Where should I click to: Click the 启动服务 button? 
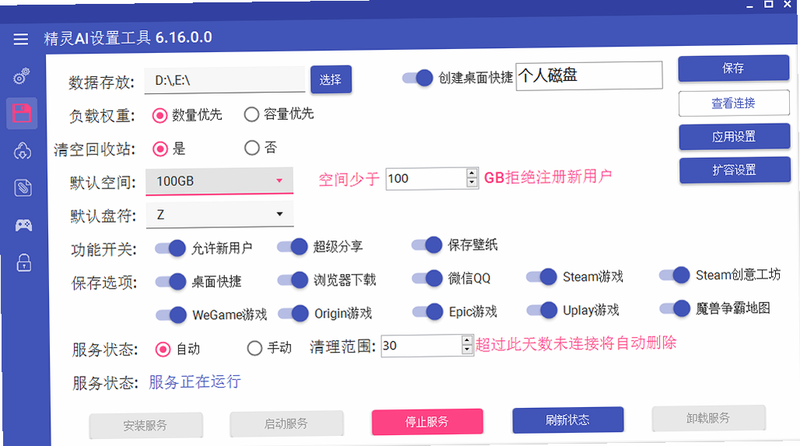pos(286,424)
